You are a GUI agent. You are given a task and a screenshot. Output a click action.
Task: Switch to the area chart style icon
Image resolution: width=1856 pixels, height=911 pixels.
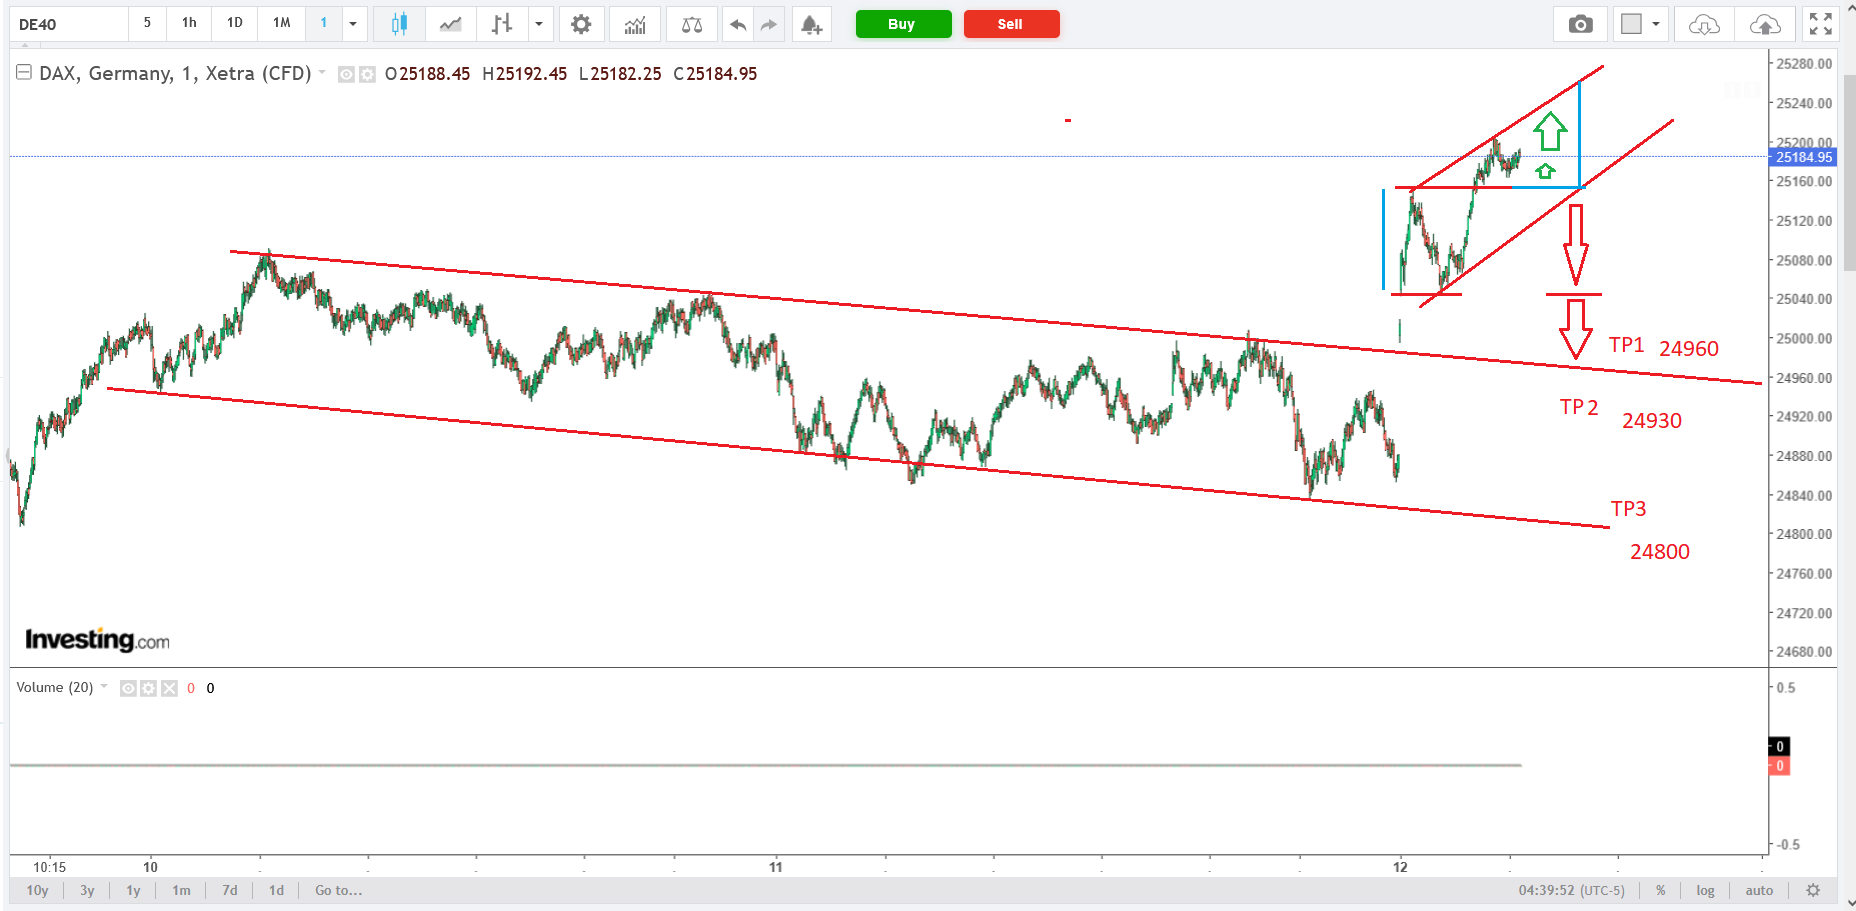(451, 24)
